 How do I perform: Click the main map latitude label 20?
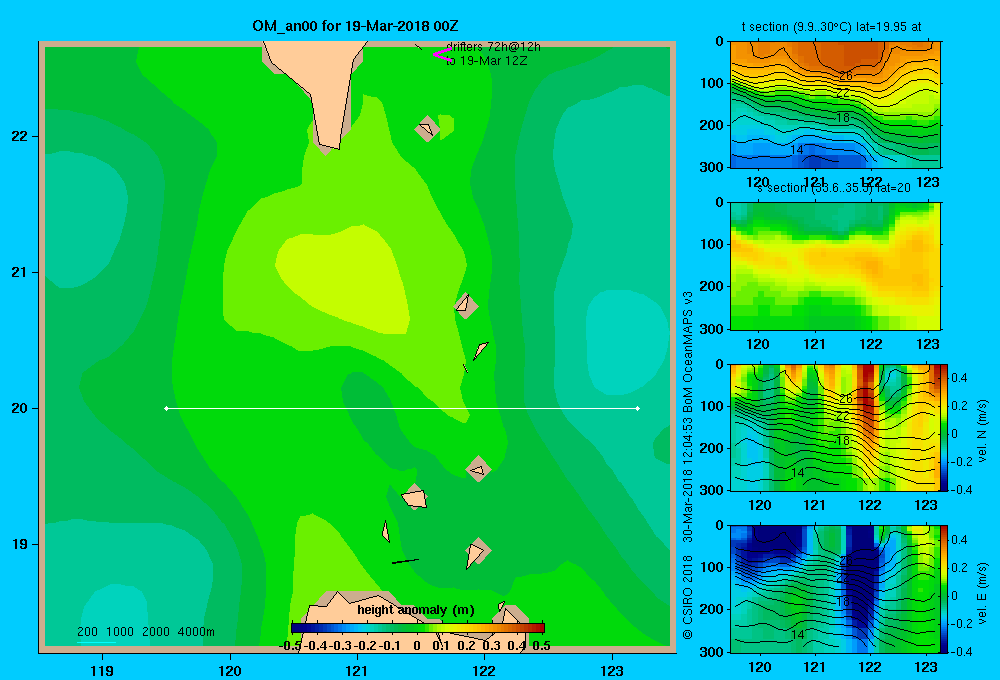point(20,408)
